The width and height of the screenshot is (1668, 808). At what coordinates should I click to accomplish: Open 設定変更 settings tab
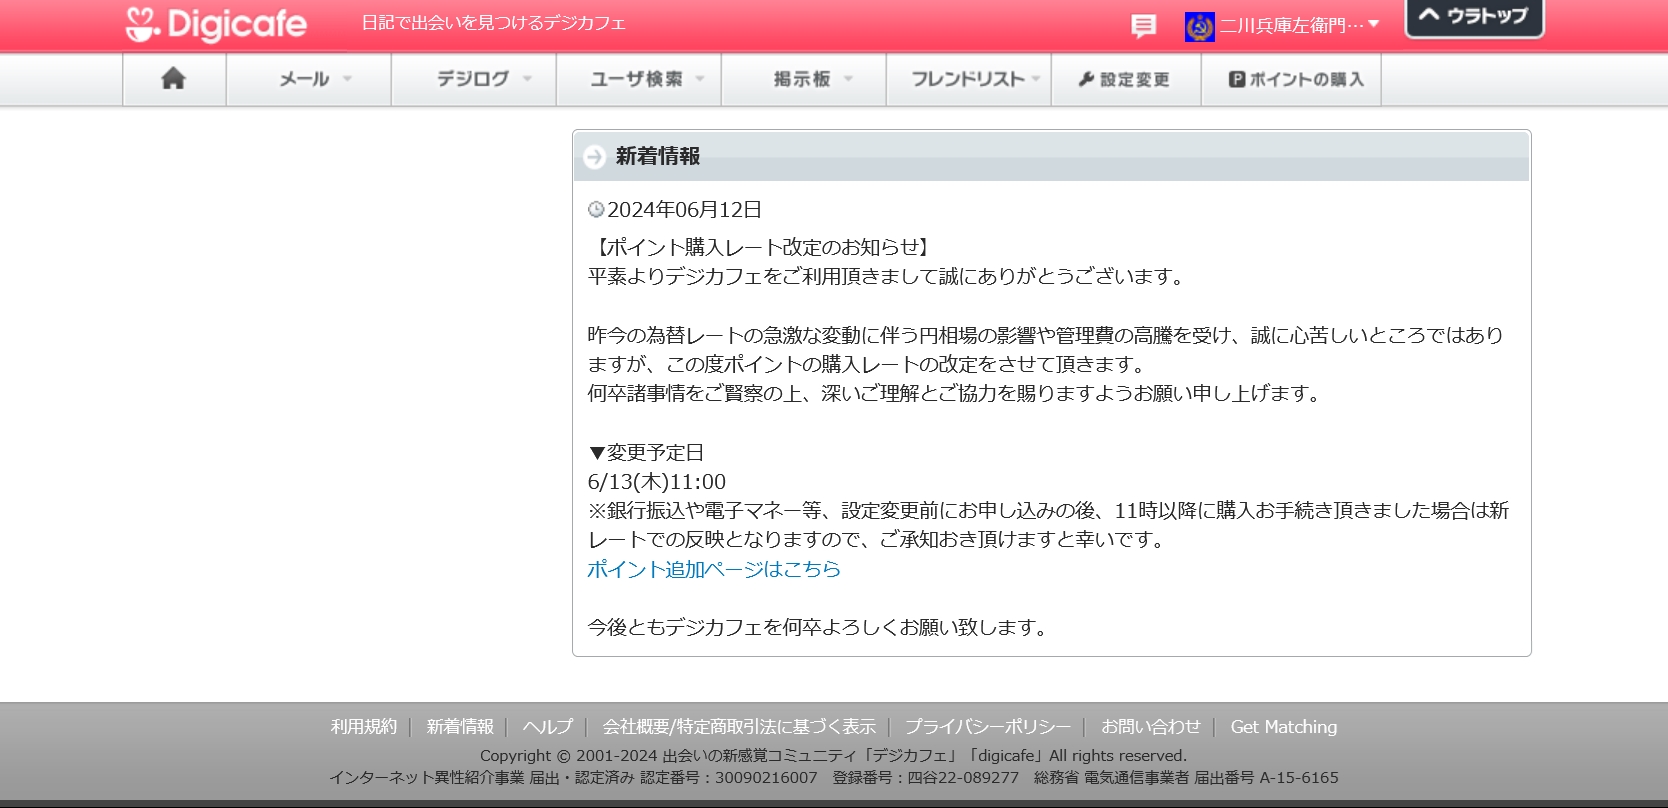[1126, 79]
